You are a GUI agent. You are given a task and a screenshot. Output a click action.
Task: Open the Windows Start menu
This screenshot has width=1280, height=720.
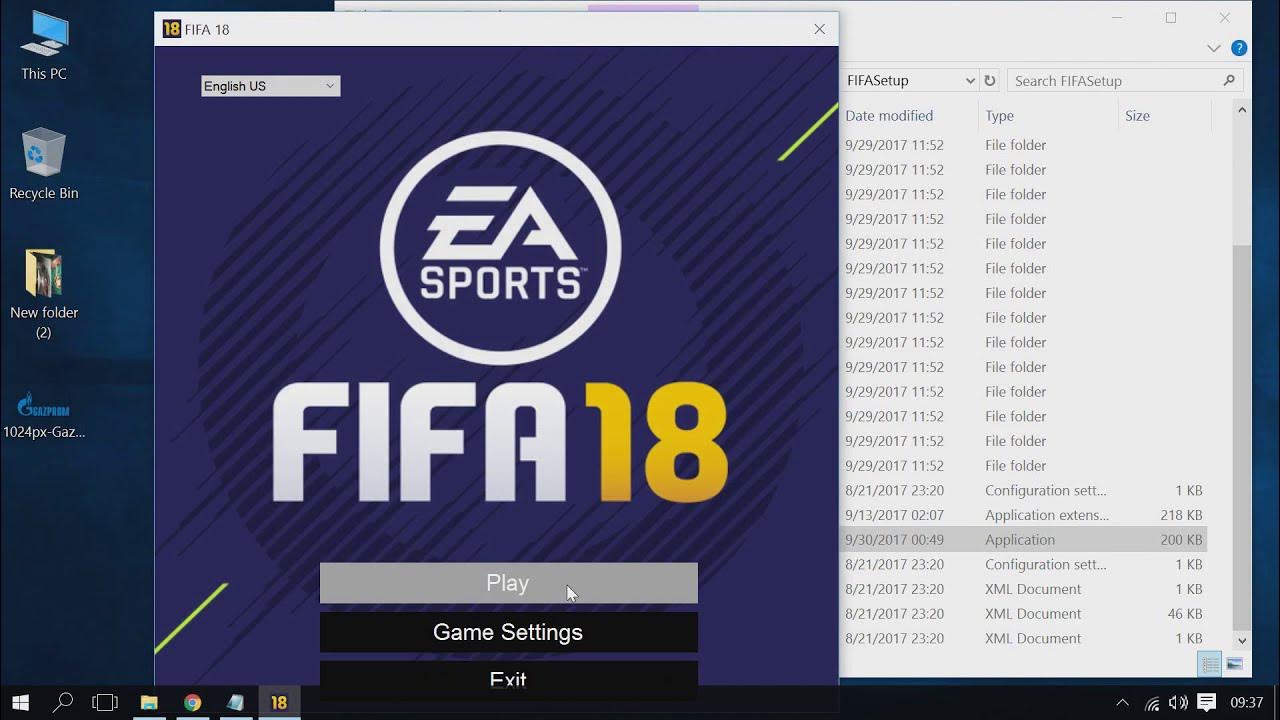(20, 702)
